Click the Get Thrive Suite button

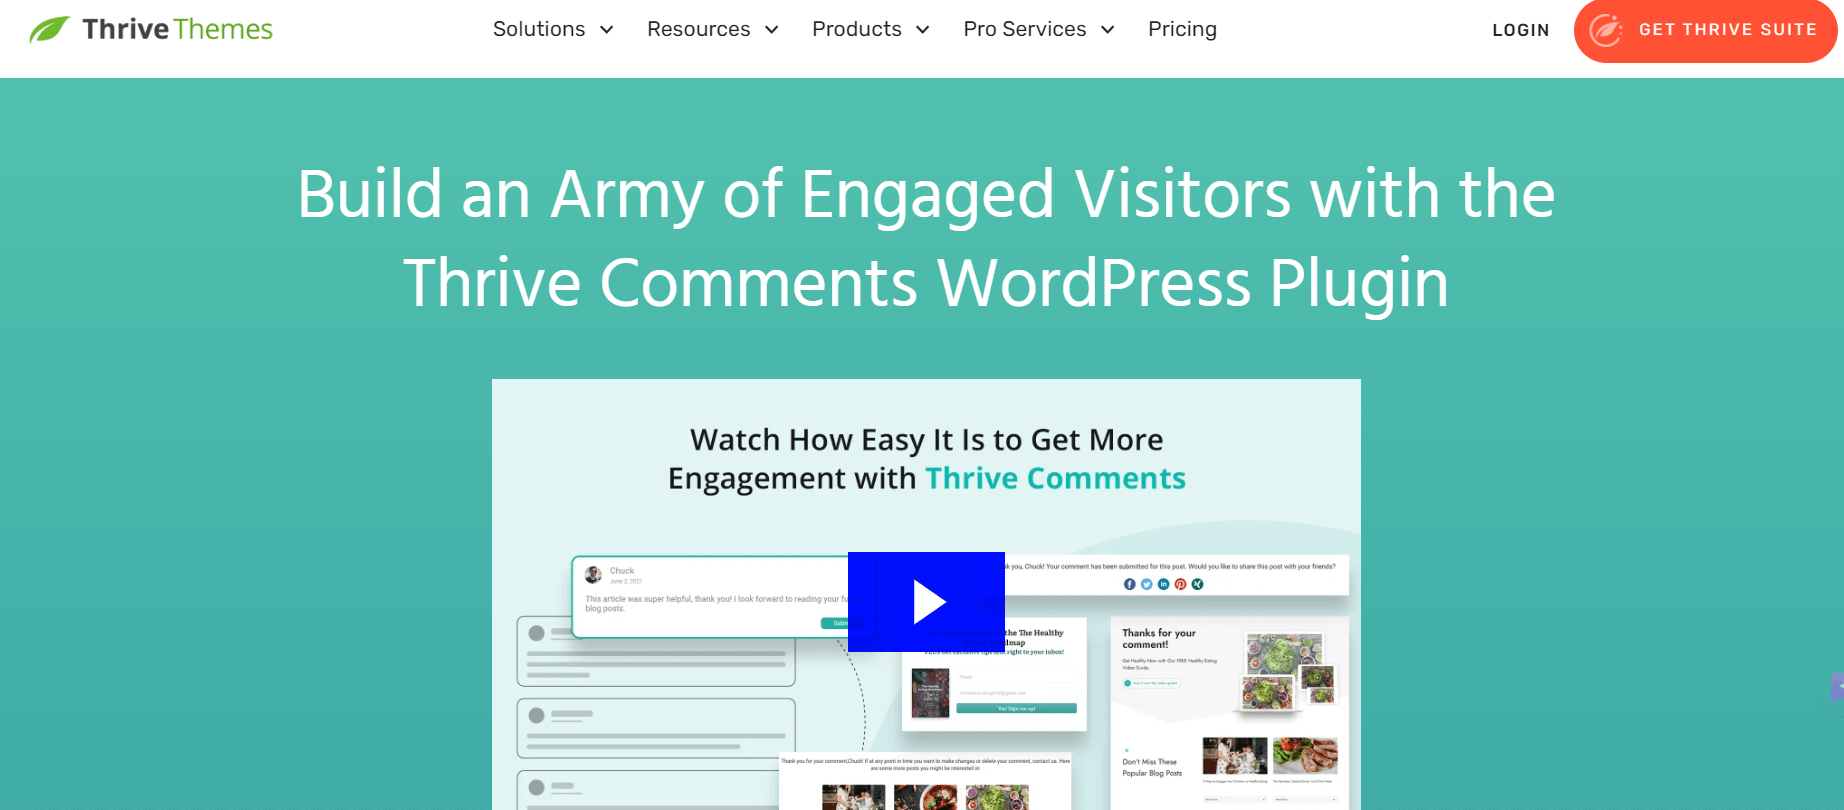click(1705, 30)
